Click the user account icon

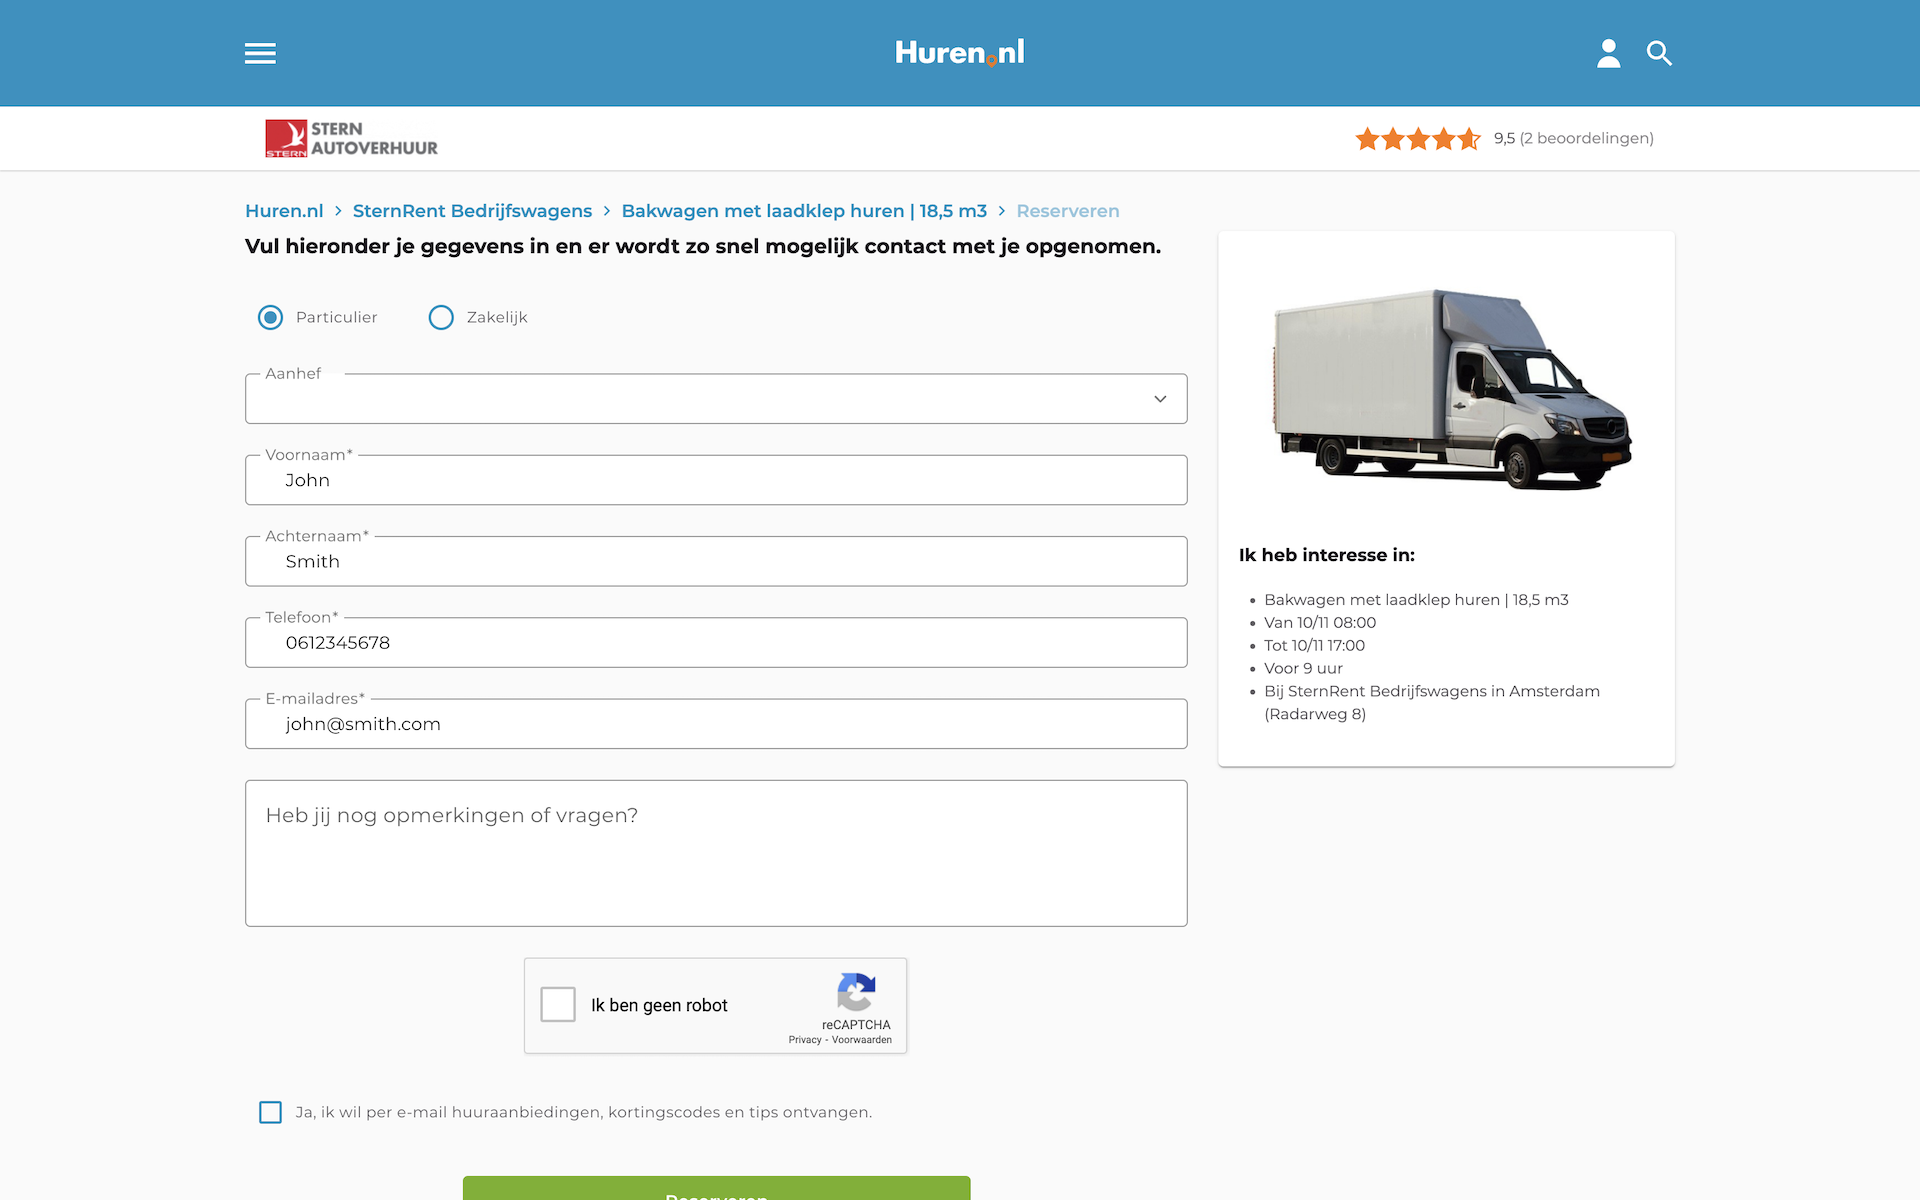1608,53
